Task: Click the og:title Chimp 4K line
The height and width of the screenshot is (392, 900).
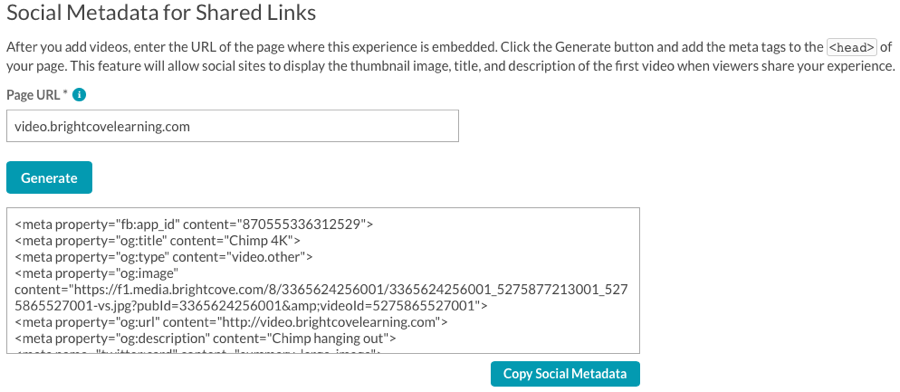Action: click(x=157, y=240)
